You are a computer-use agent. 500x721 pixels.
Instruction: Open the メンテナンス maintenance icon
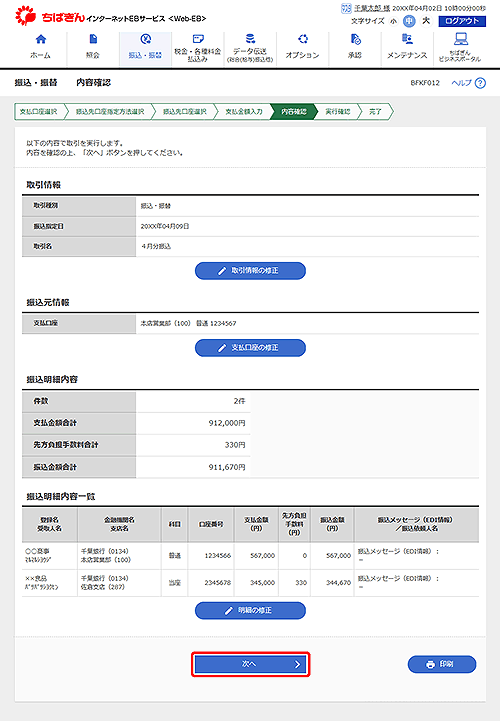[407, 39]
